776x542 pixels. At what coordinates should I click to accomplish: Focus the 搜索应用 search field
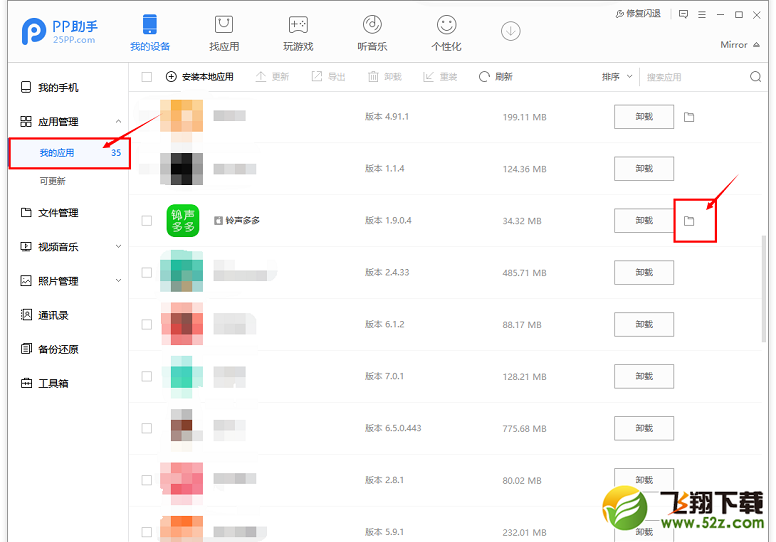693,77
